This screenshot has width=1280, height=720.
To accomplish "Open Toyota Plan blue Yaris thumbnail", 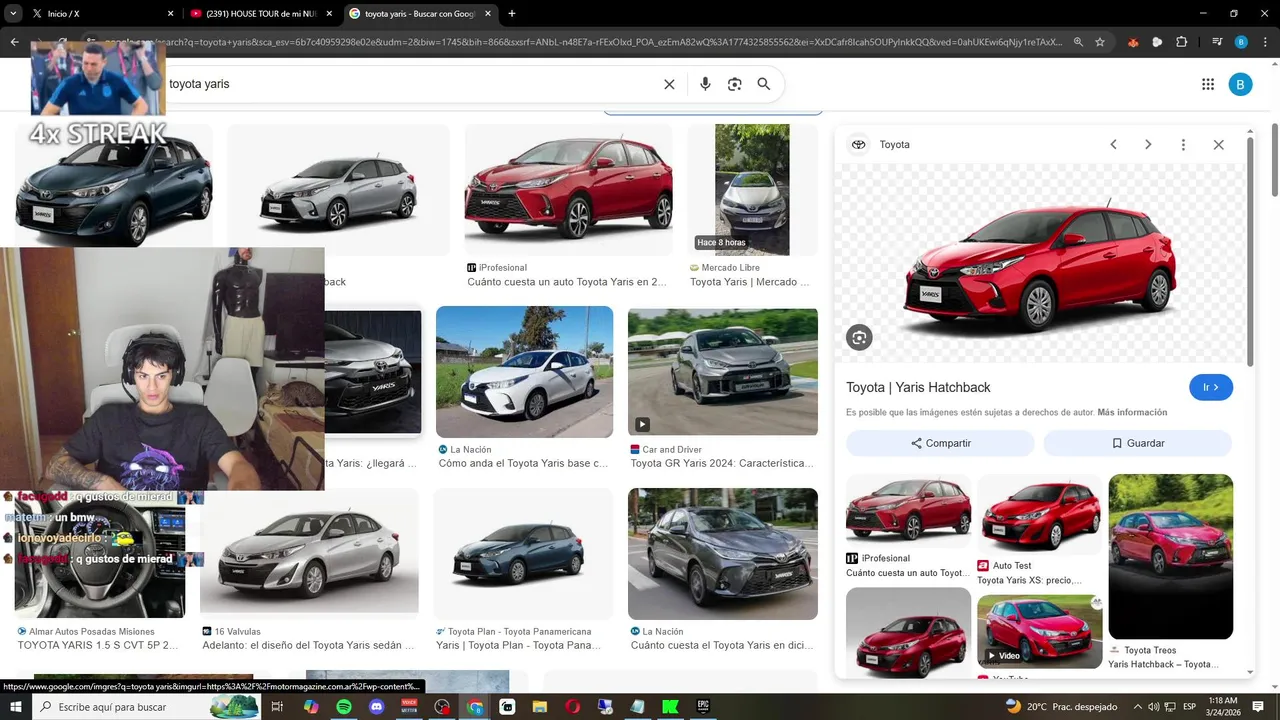I will [x=523, y=554].
